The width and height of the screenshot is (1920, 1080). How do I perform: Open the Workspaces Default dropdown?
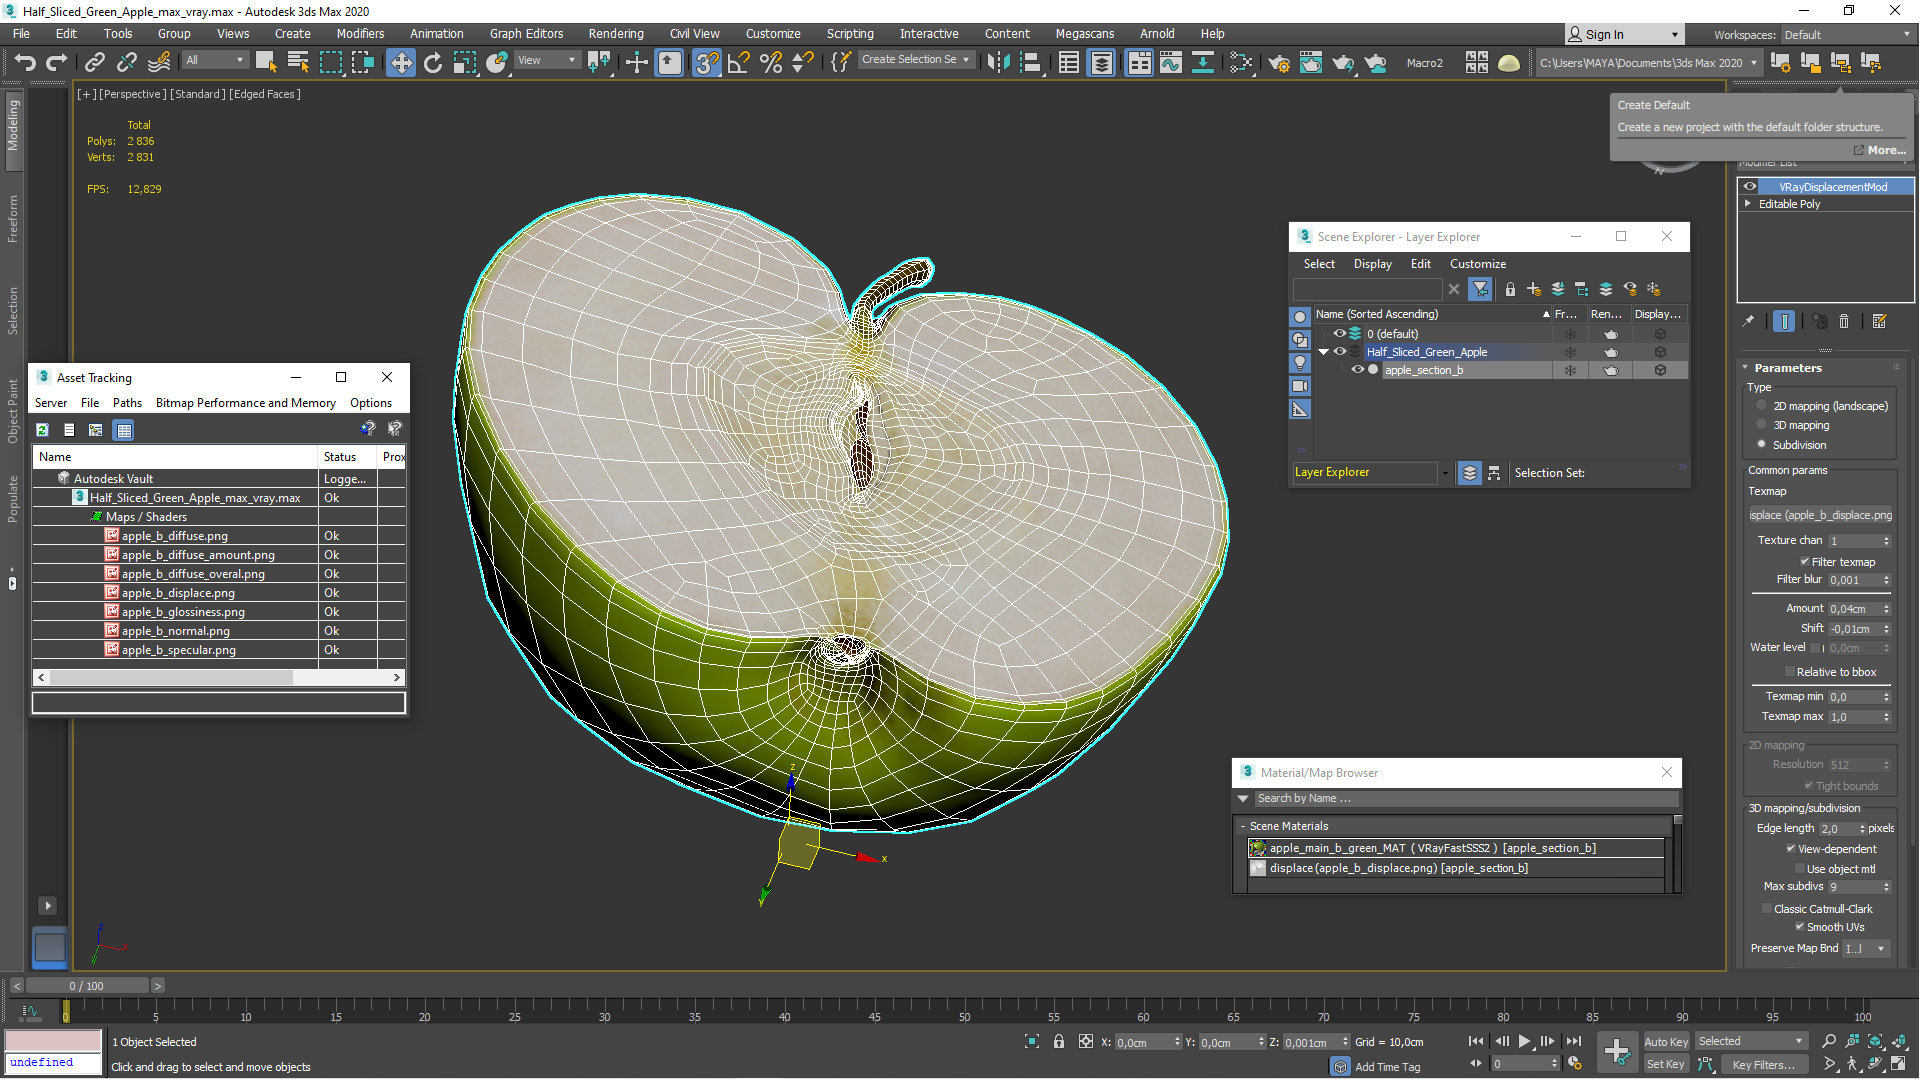pos(1846,35)
